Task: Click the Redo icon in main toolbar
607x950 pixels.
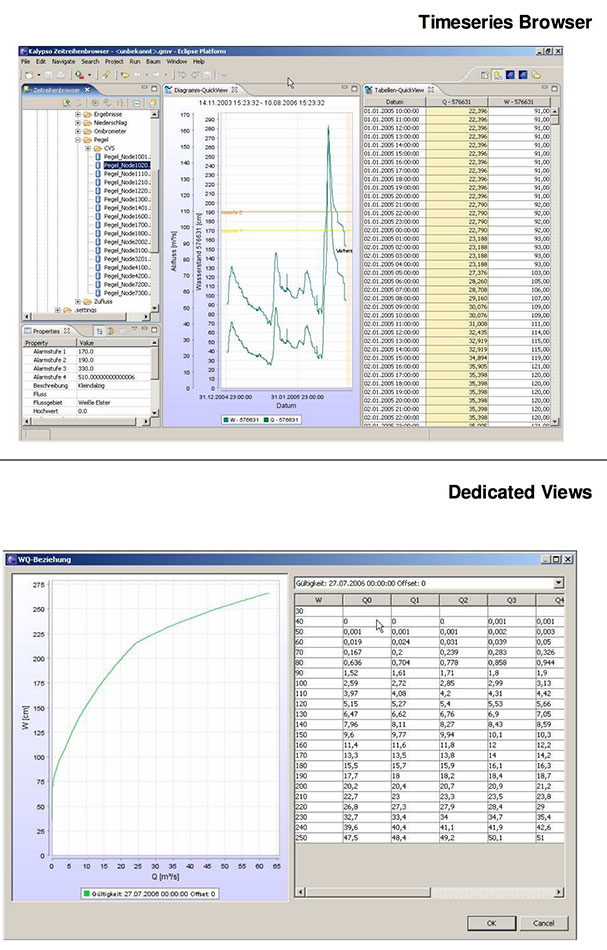Action: click(x=195, y=75)
